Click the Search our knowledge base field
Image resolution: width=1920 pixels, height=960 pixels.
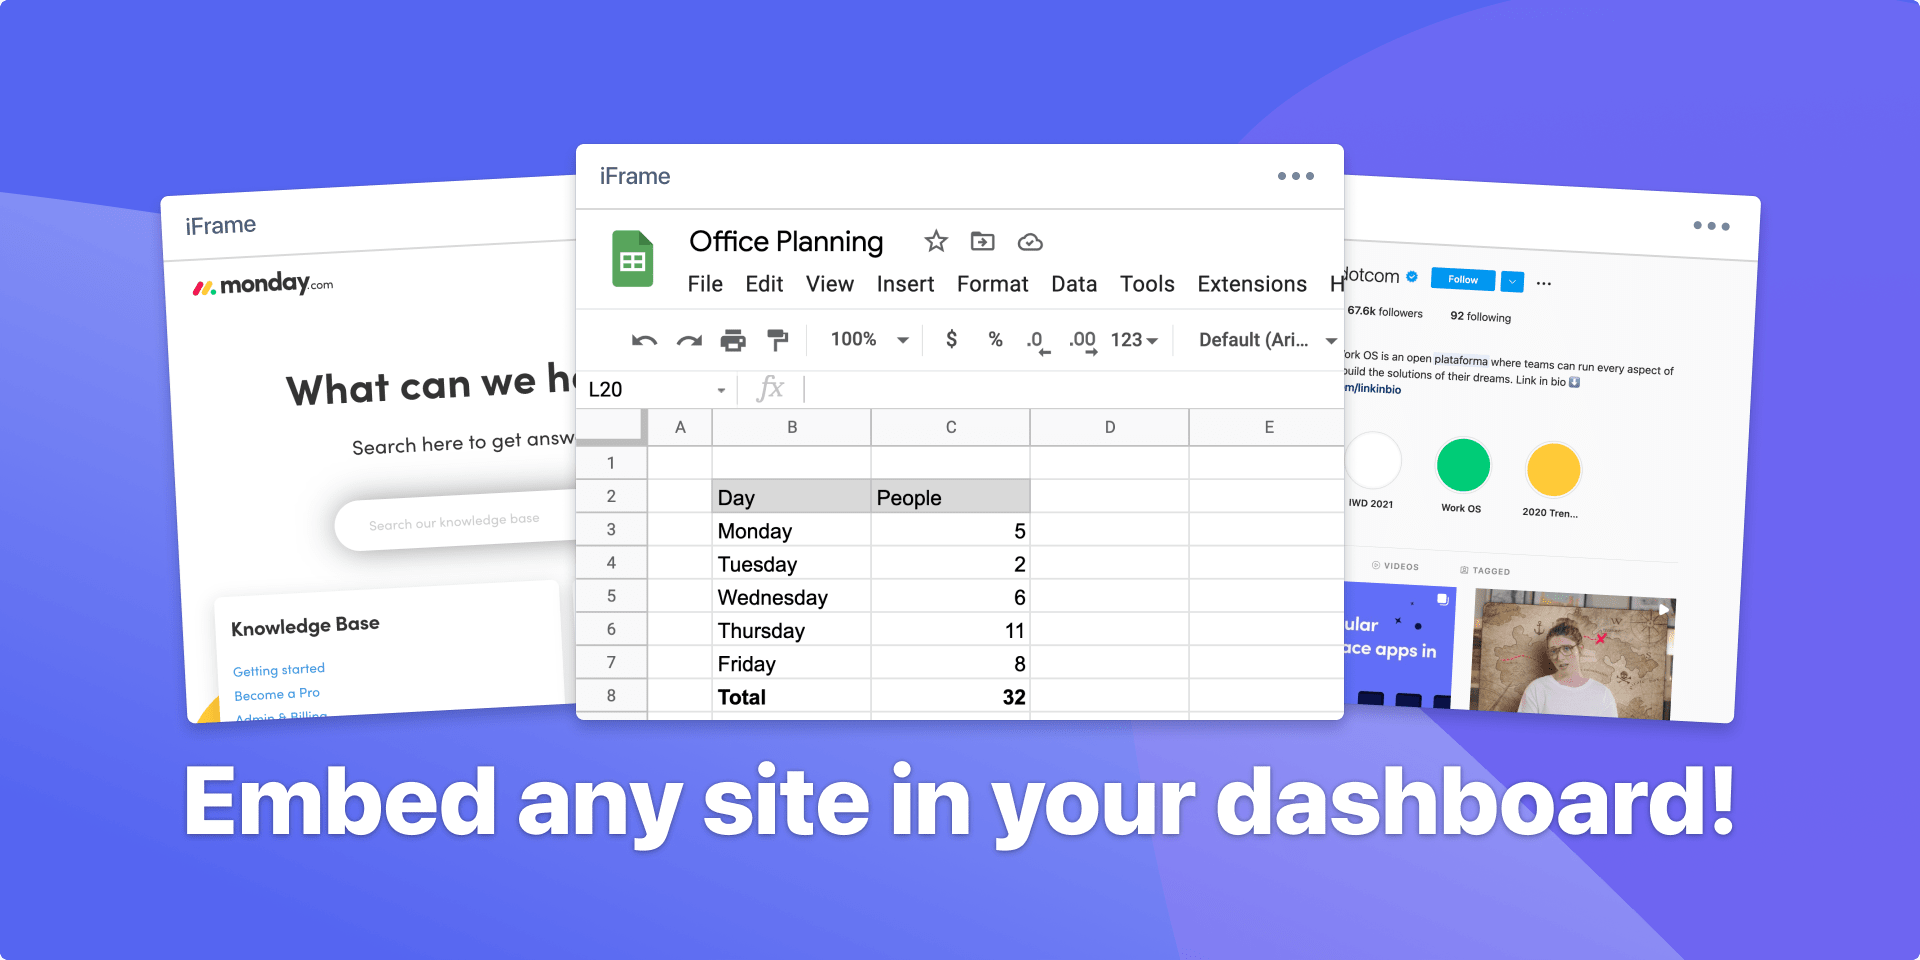coord(456,520)
